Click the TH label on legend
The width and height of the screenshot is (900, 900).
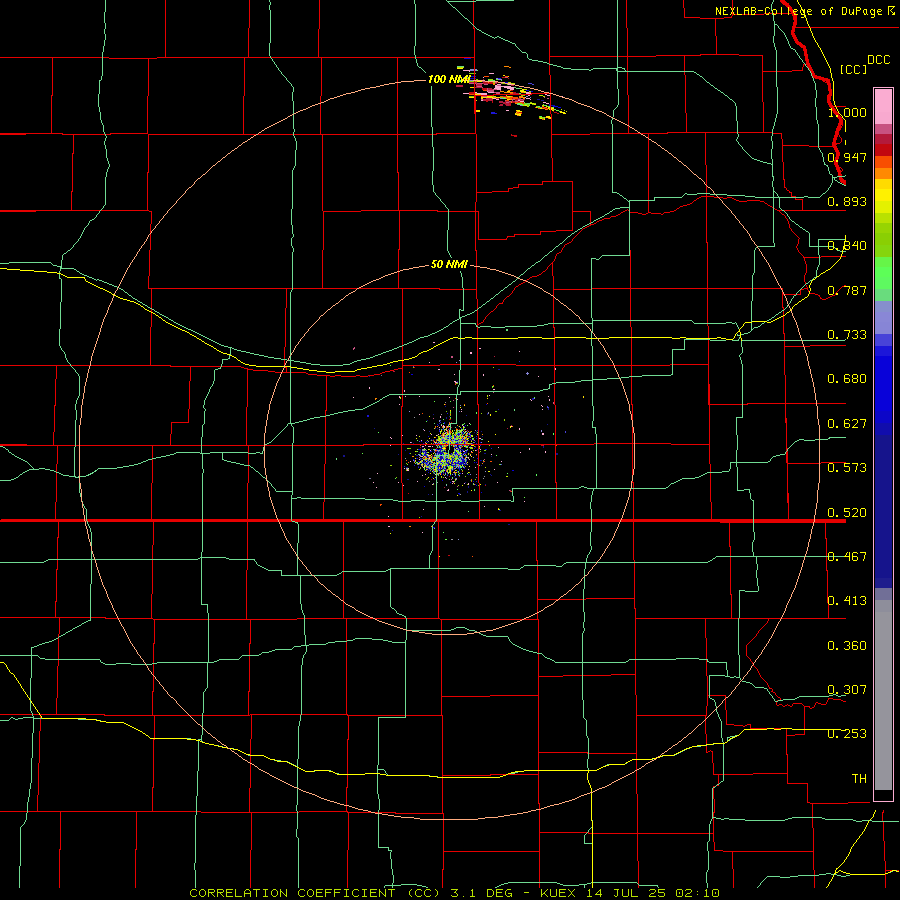[859, 779]
